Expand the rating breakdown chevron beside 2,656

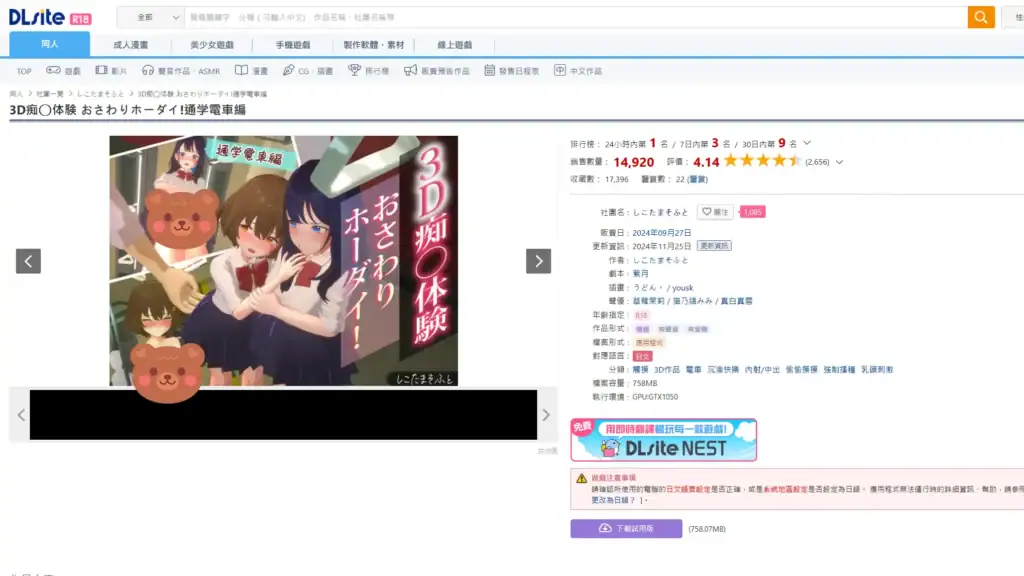click(839, 162)
